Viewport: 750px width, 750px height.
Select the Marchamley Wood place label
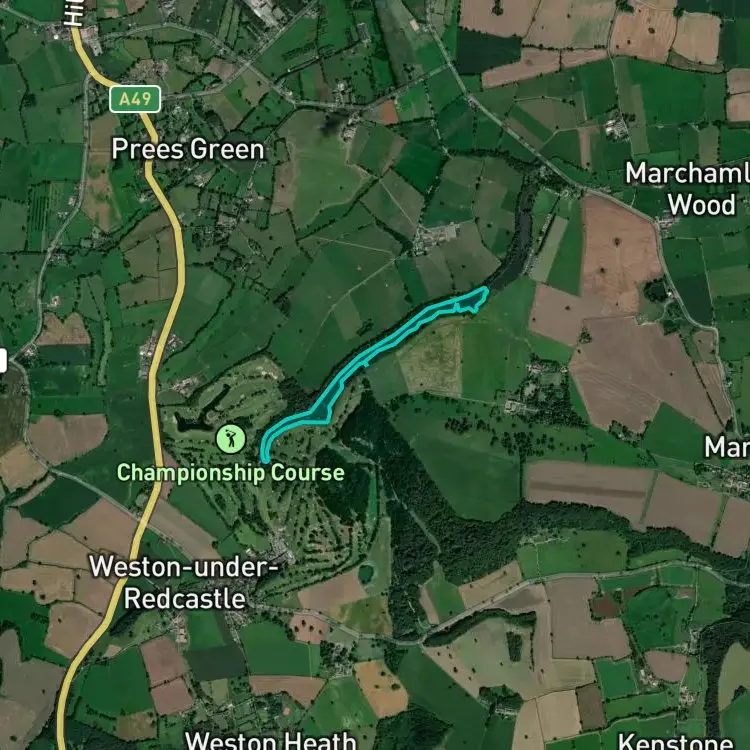pyautogui.click(x=688, y=189)
